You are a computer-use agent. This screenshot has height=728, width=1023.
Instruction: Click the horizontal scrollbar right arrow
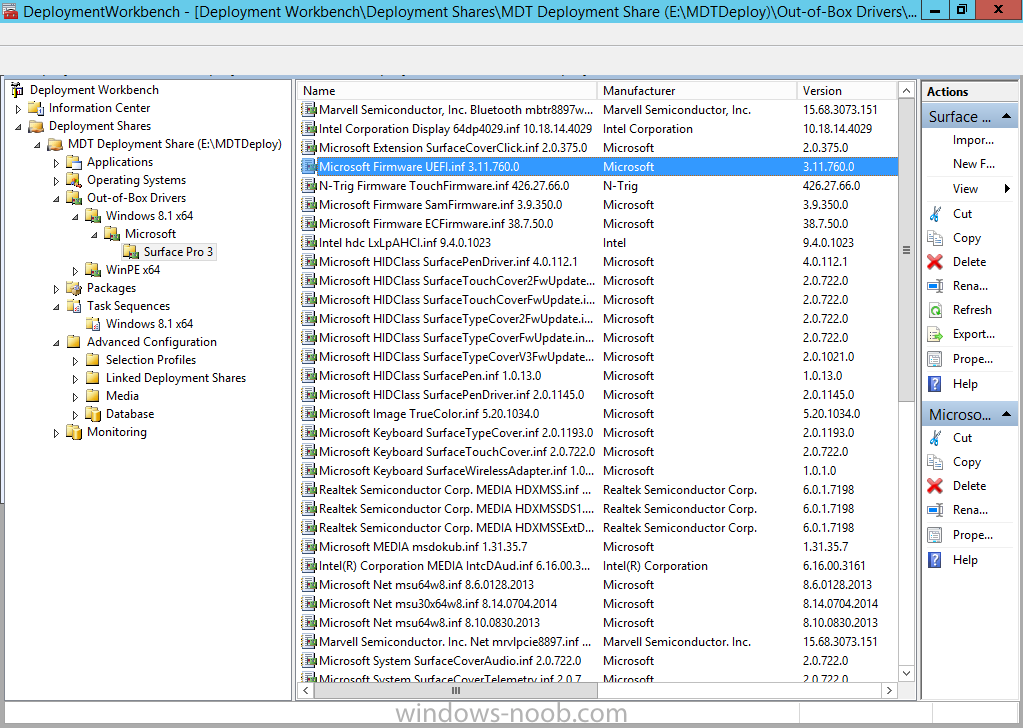(889, 690)
